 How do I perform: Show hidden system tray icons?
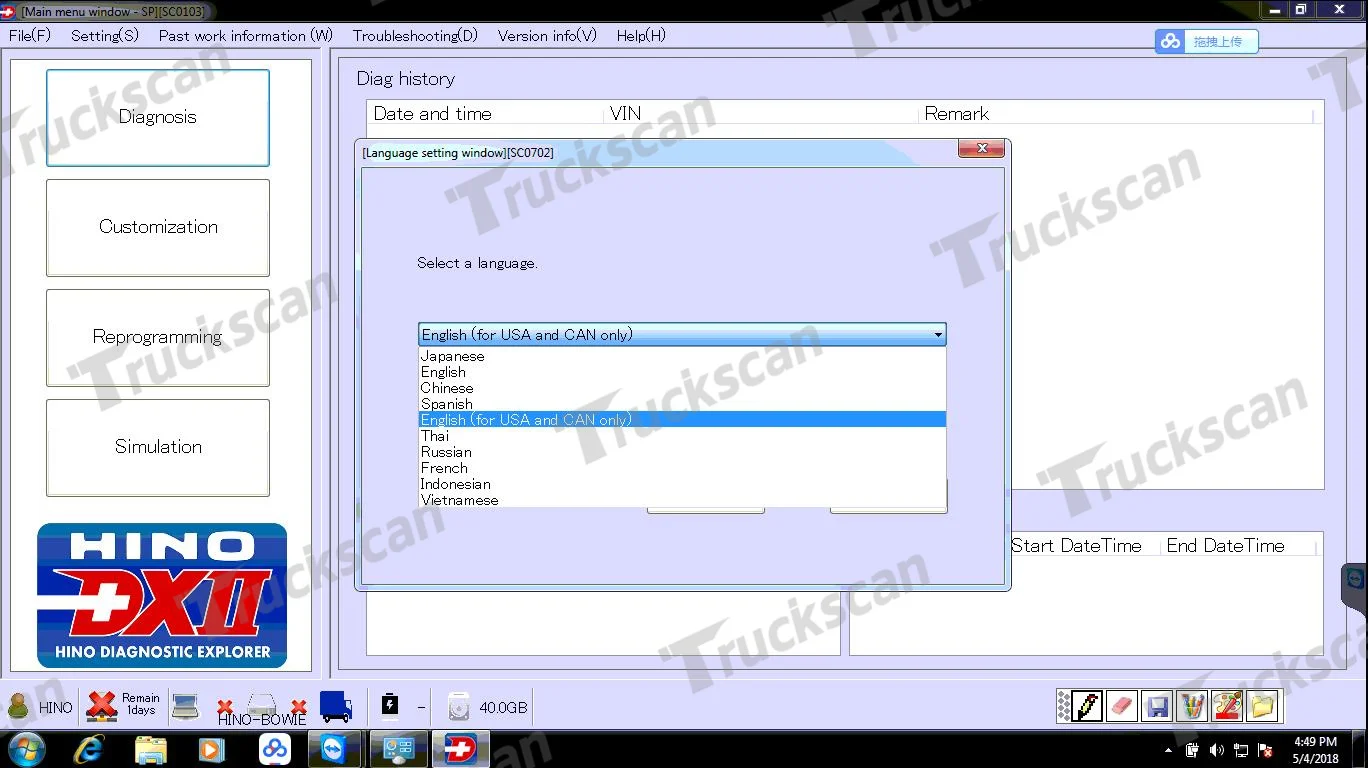(1169, 750)
